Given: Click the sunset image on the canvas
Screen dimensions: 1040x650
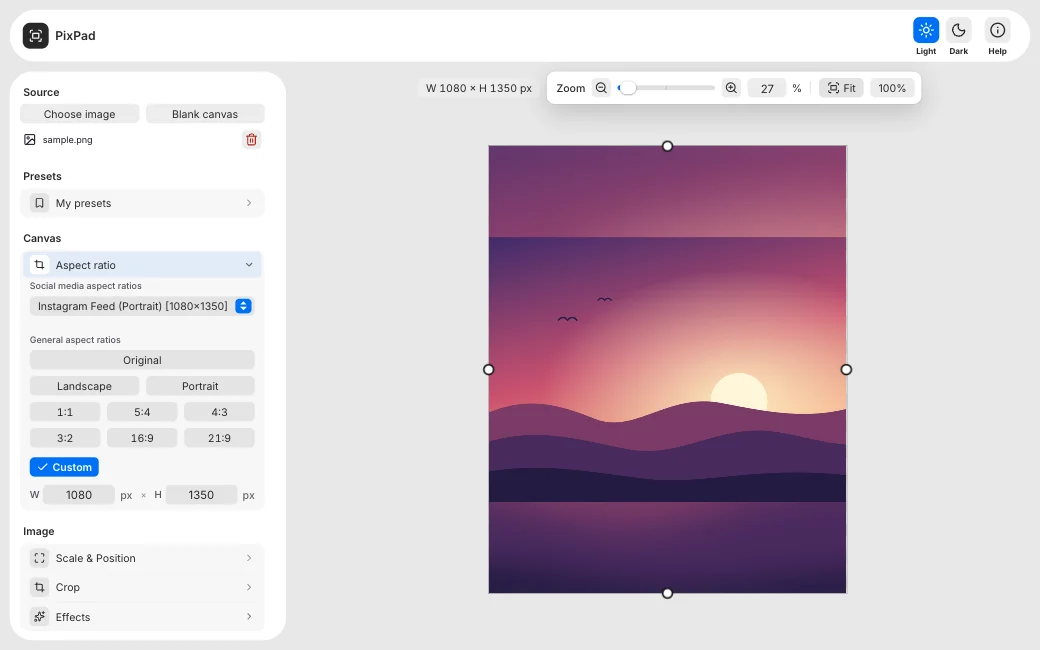Looking at the screenshot, I should click(x=668, y=369).
